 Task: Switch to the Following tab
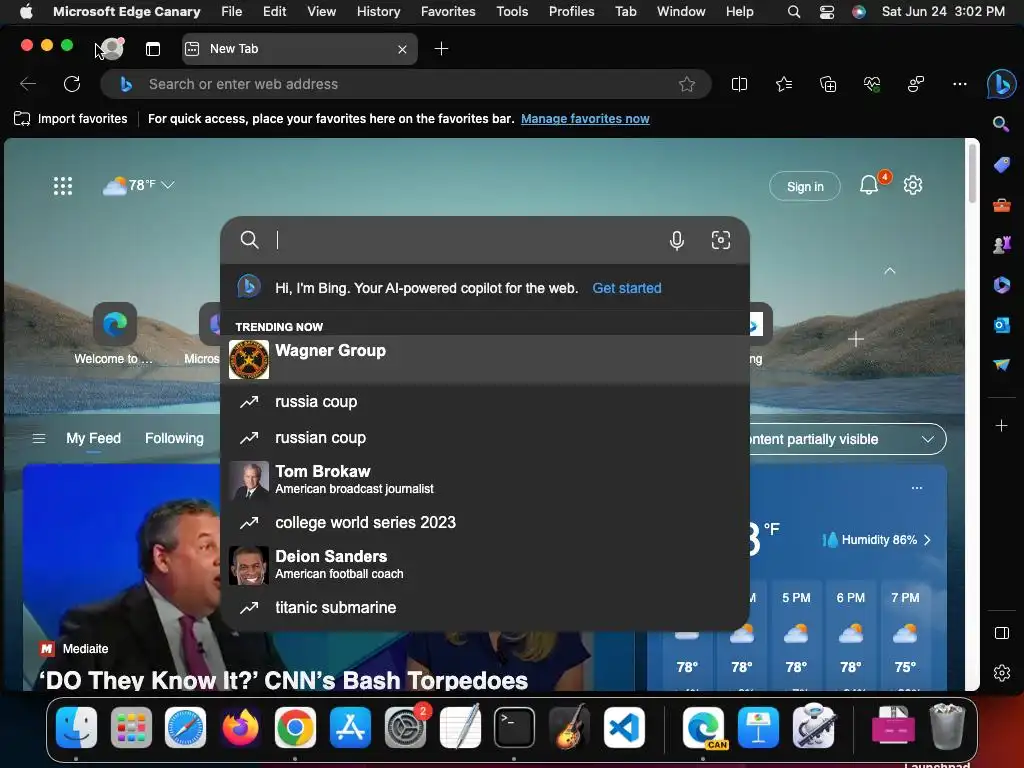click(x=174, y=438)
